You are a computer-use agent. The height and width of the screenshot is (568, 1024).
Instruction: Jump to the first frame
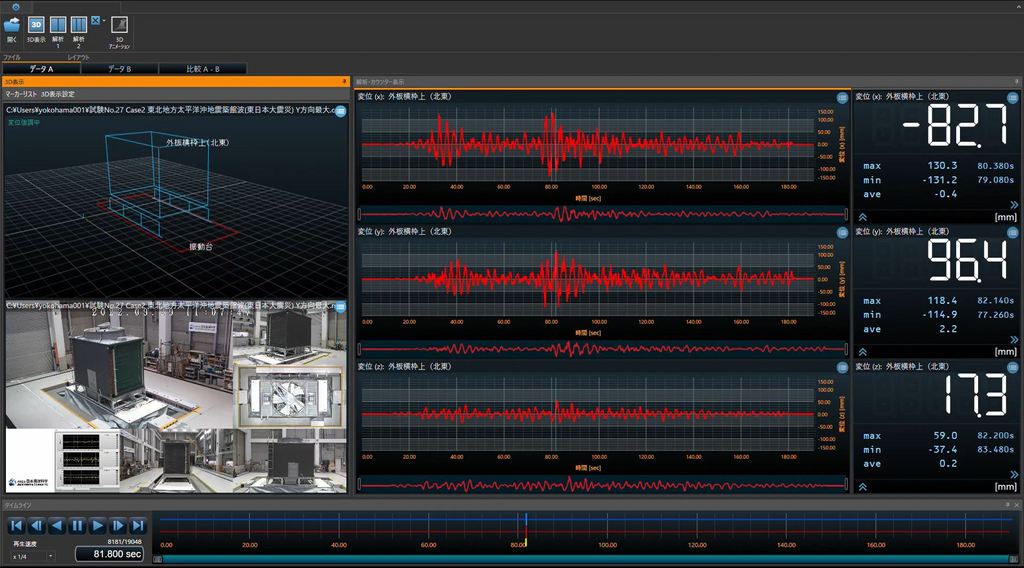point(17,526)
